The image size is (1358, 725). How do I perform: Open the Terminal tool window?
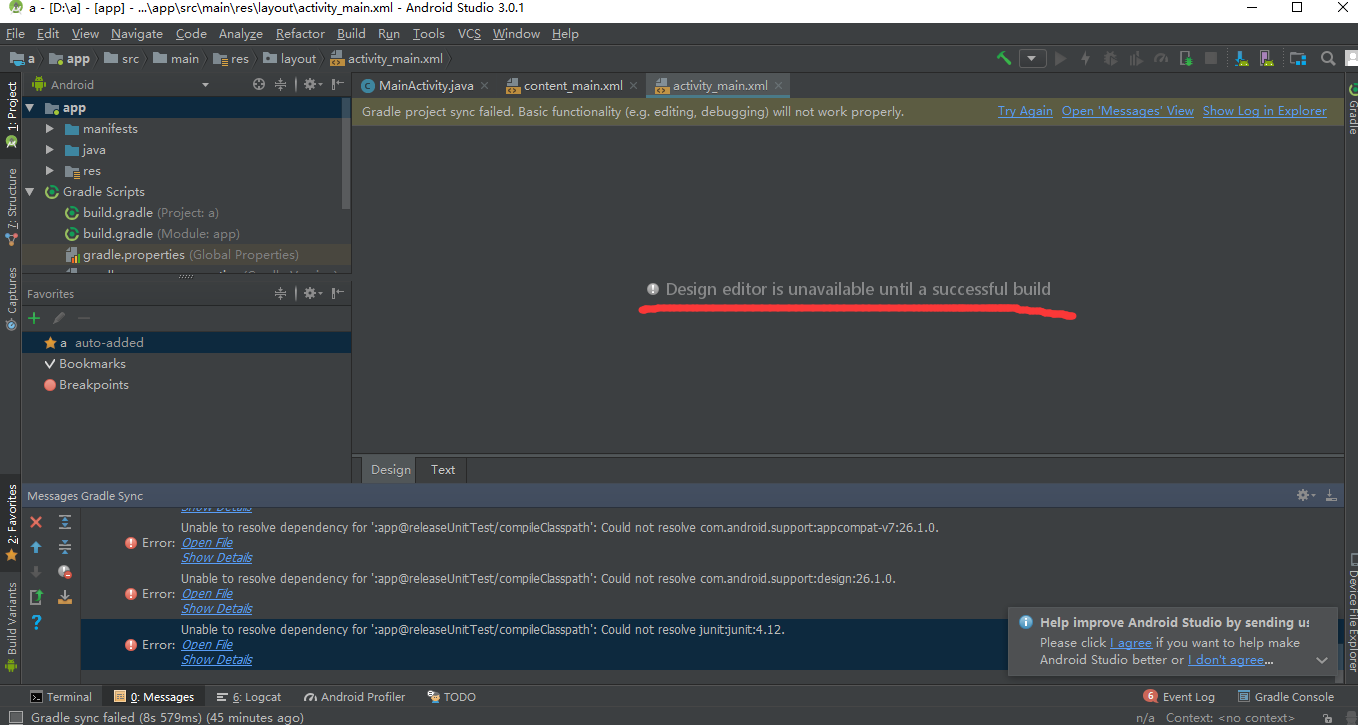click(61, 697)
